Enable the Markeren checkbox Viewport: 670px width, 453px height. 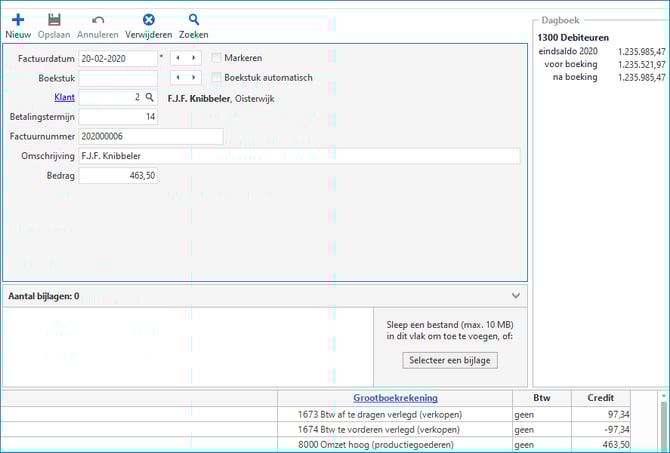217,59
